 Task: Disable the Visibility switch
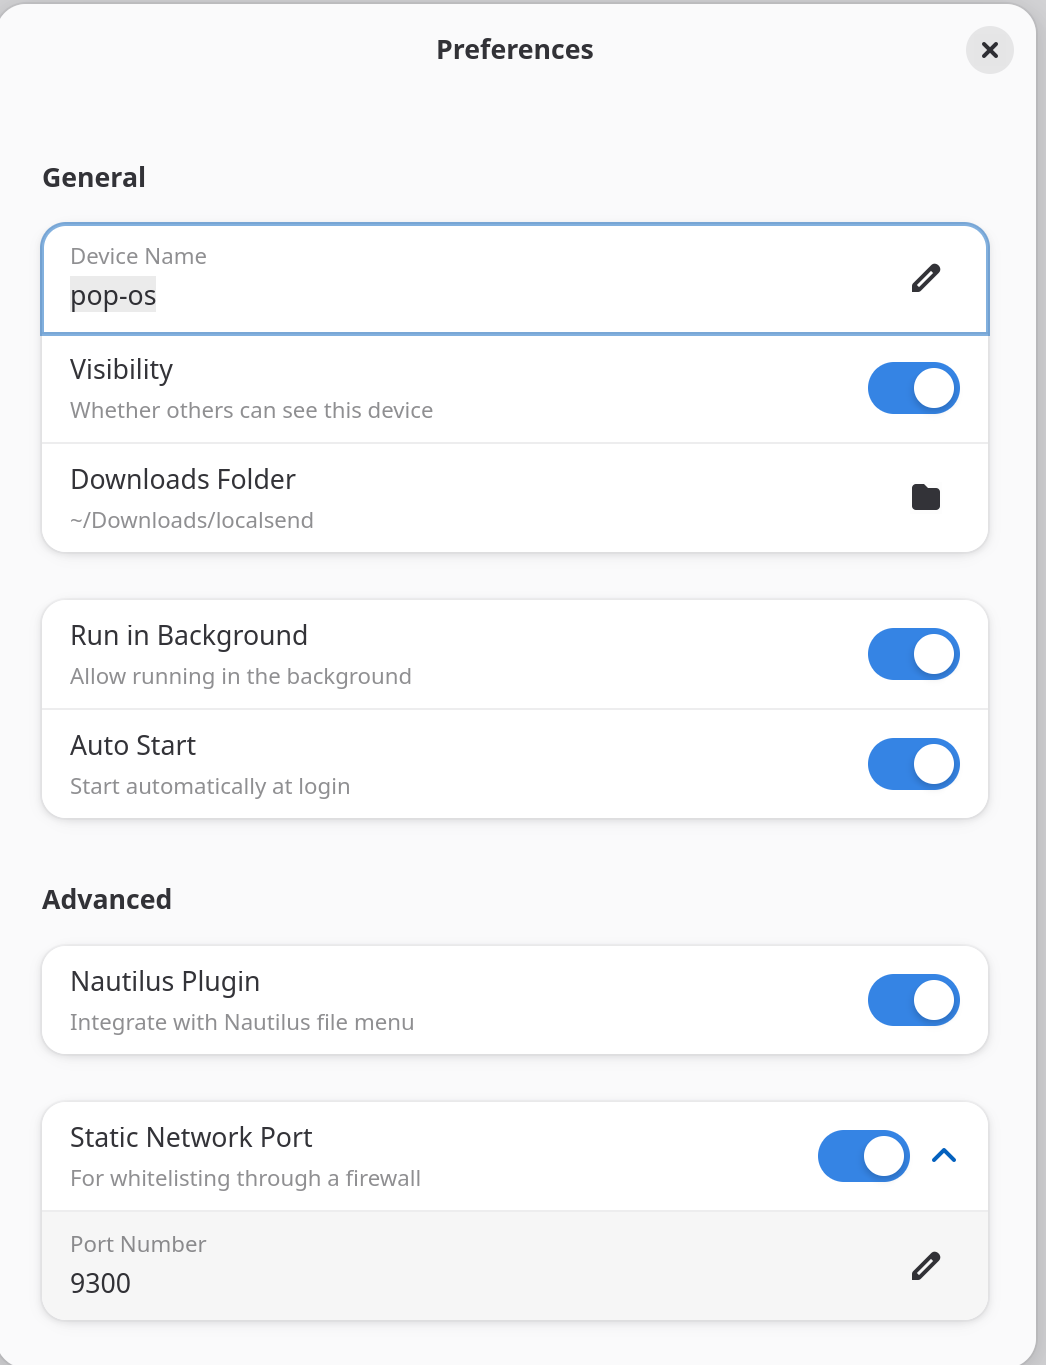(x=913, y=388)
